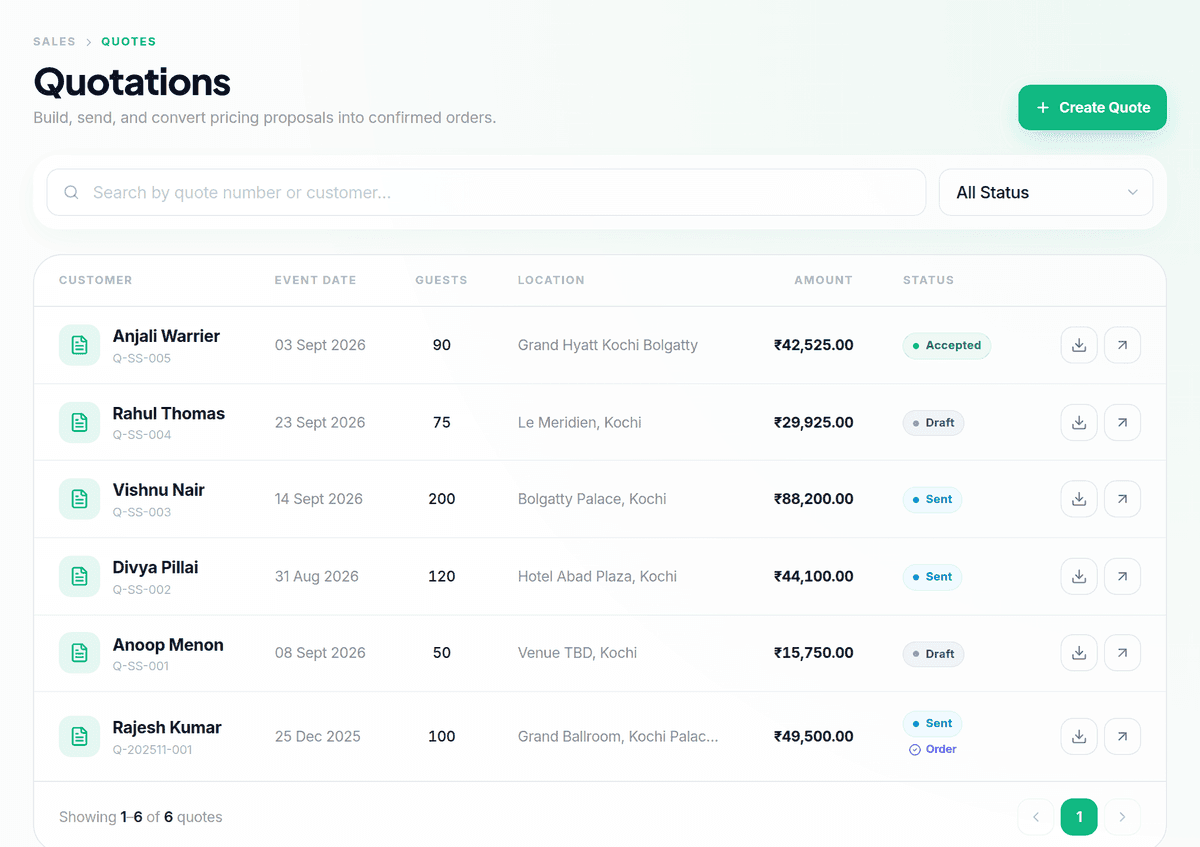The width and height of the screenshot is (1200, 847).
Task: Click the Accepted status badge
Action: tap(946, 345)
